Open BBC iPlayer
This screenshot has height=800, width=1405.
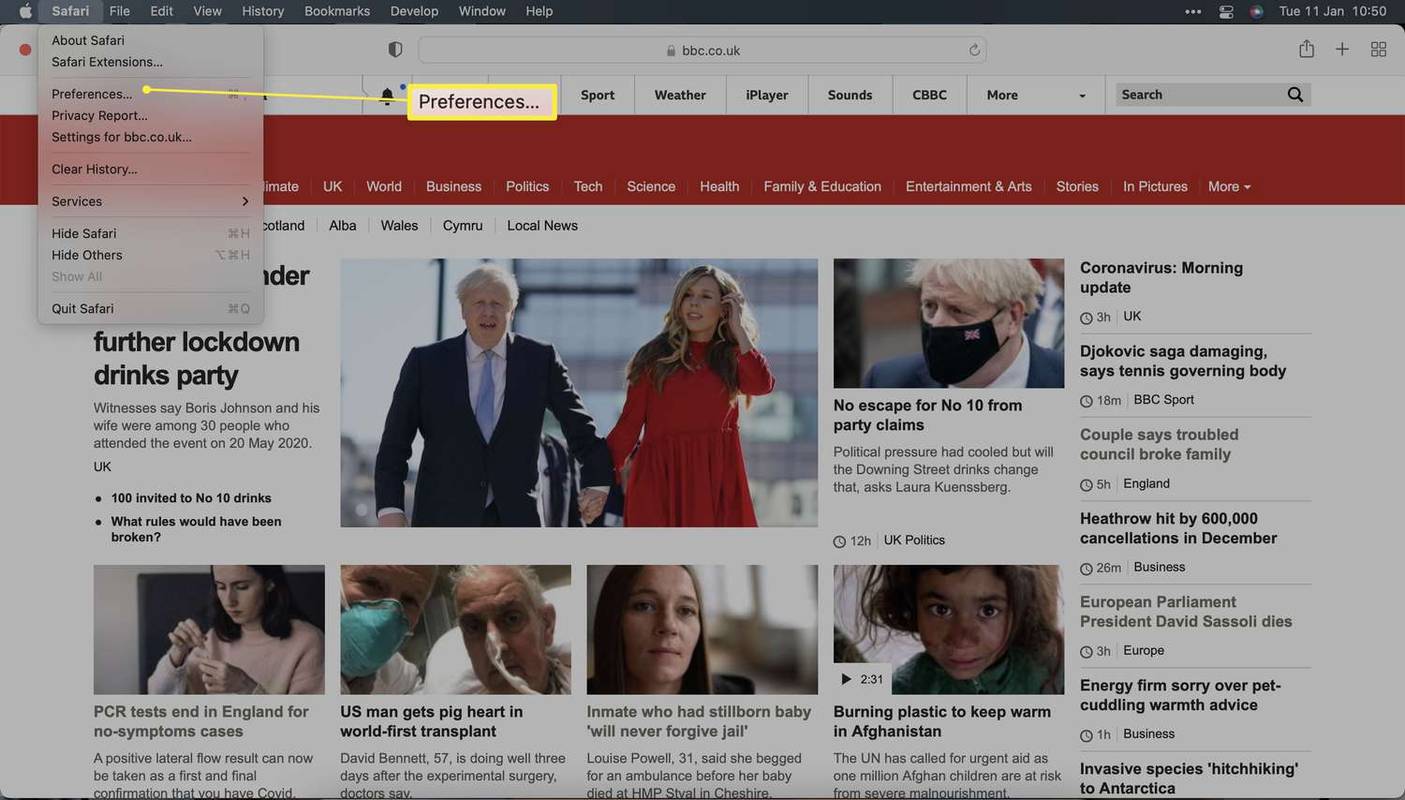pyautogui.click(x=767, y=95)
